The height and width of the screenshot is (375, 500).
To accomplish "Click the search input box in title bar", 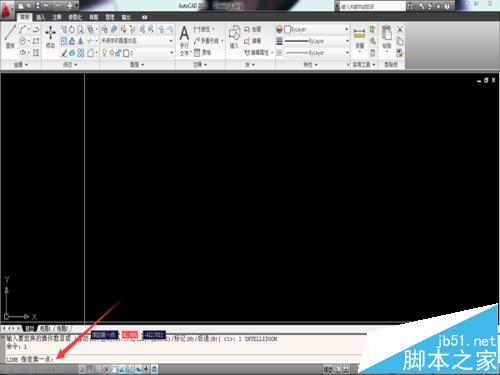I will click(x=373, y=6).
